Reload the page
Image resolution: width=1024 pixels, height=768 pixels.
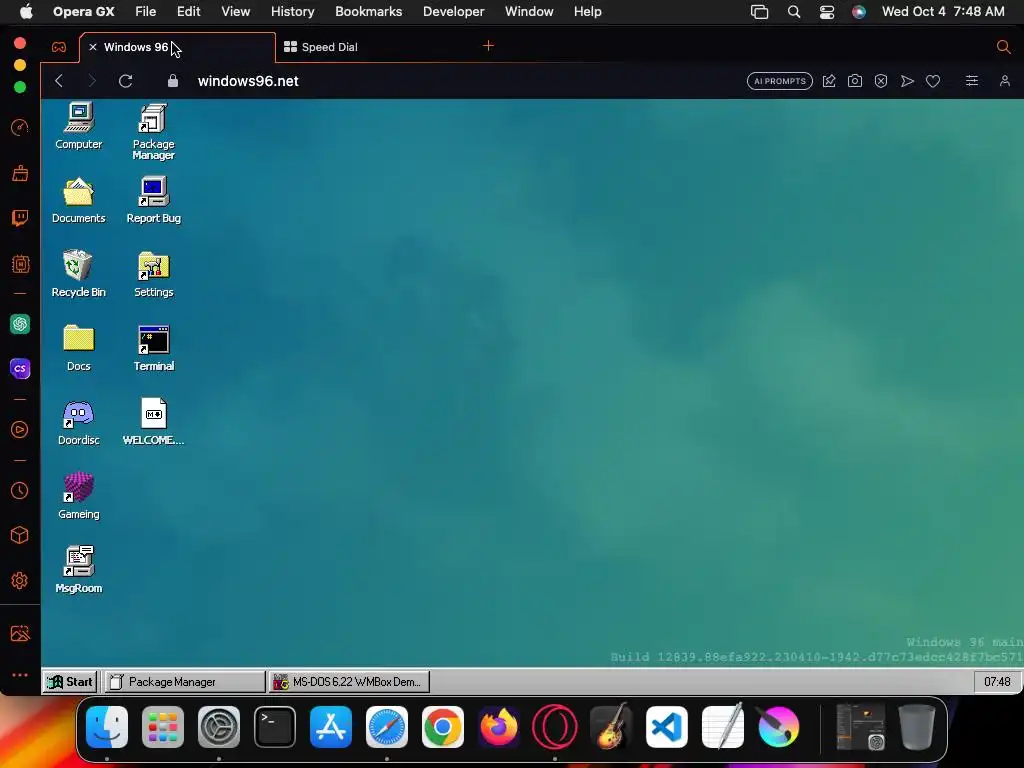point(125,81)
